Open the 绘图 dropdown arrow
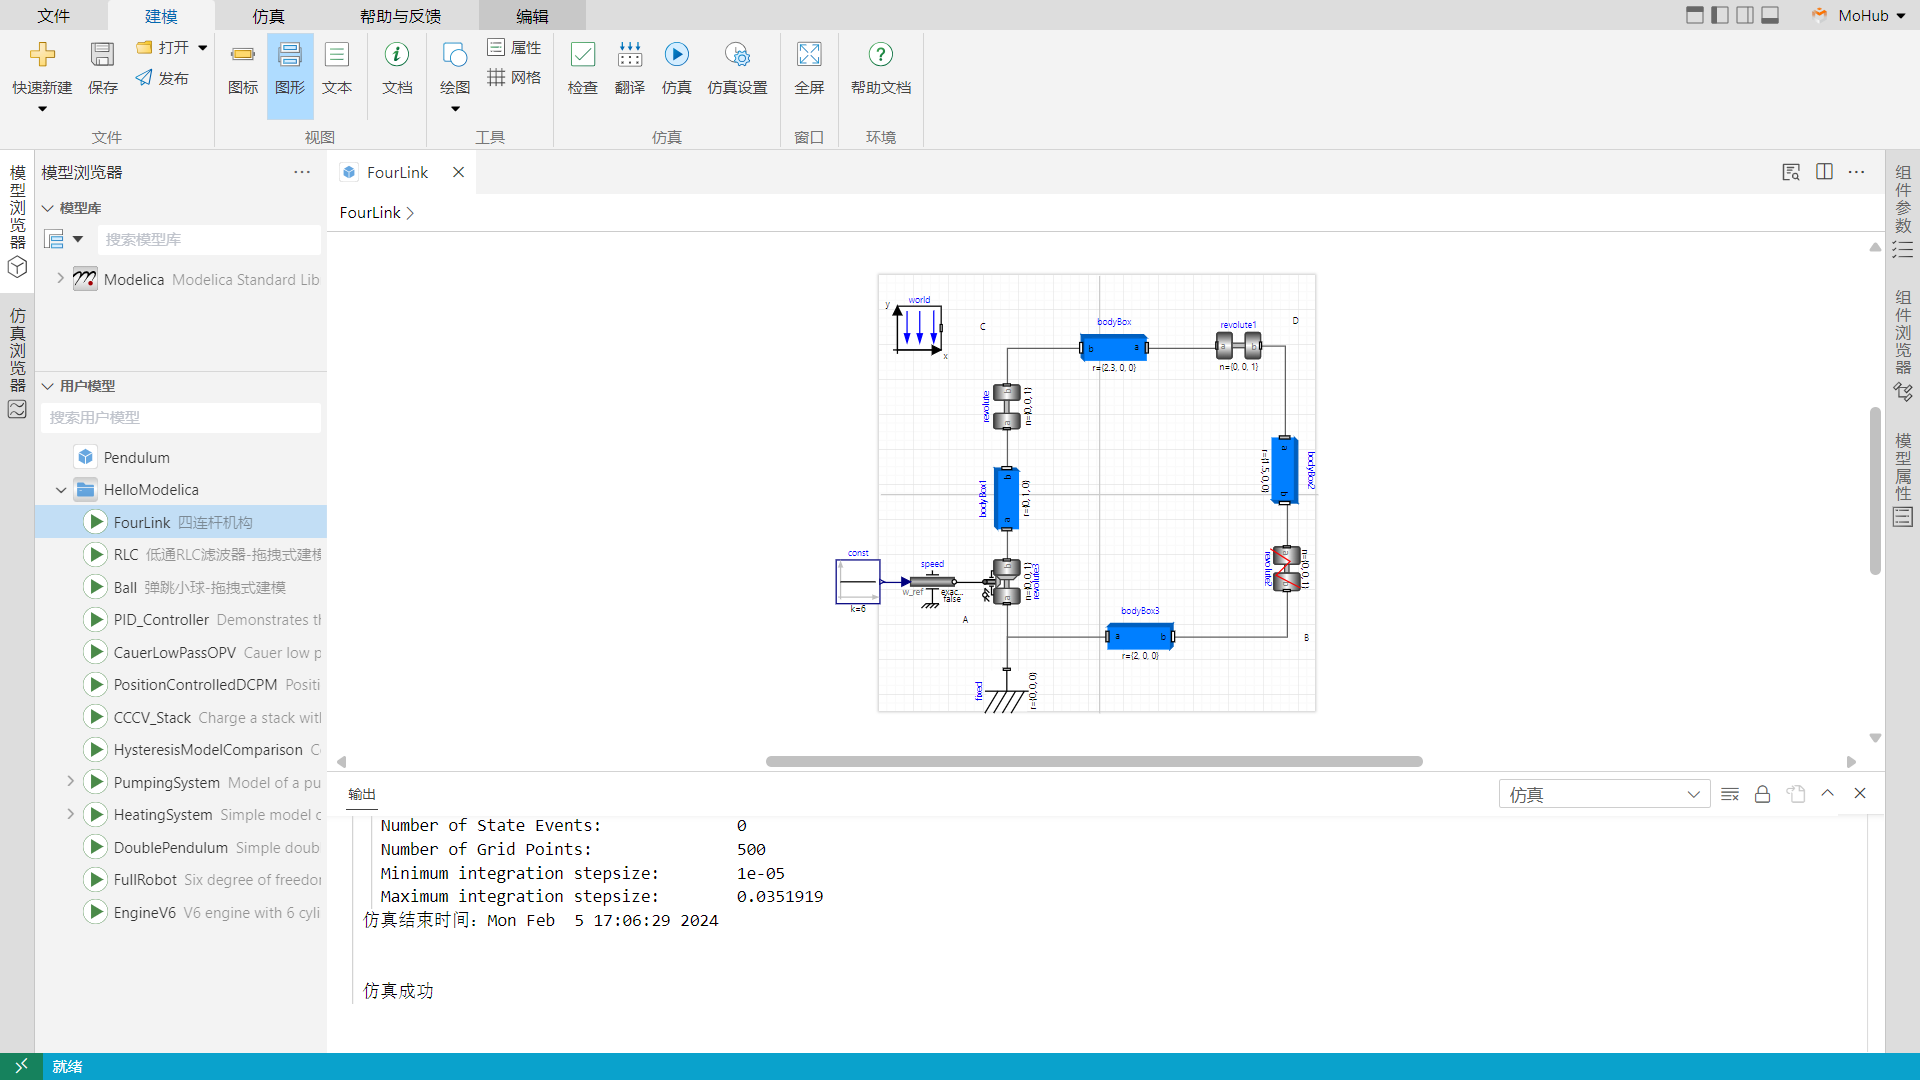 click(x=455, y=109)
